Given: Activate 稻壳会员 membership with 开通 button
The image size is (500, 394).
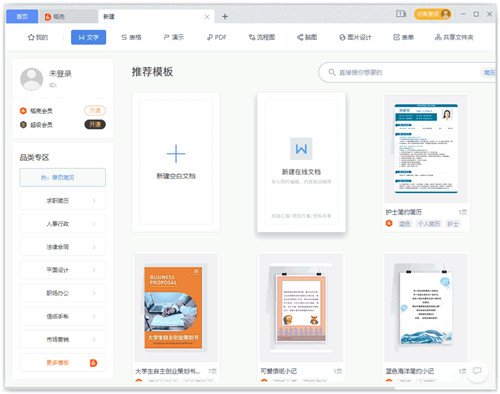Looking at the screenshot, I should tap(95, 110).
